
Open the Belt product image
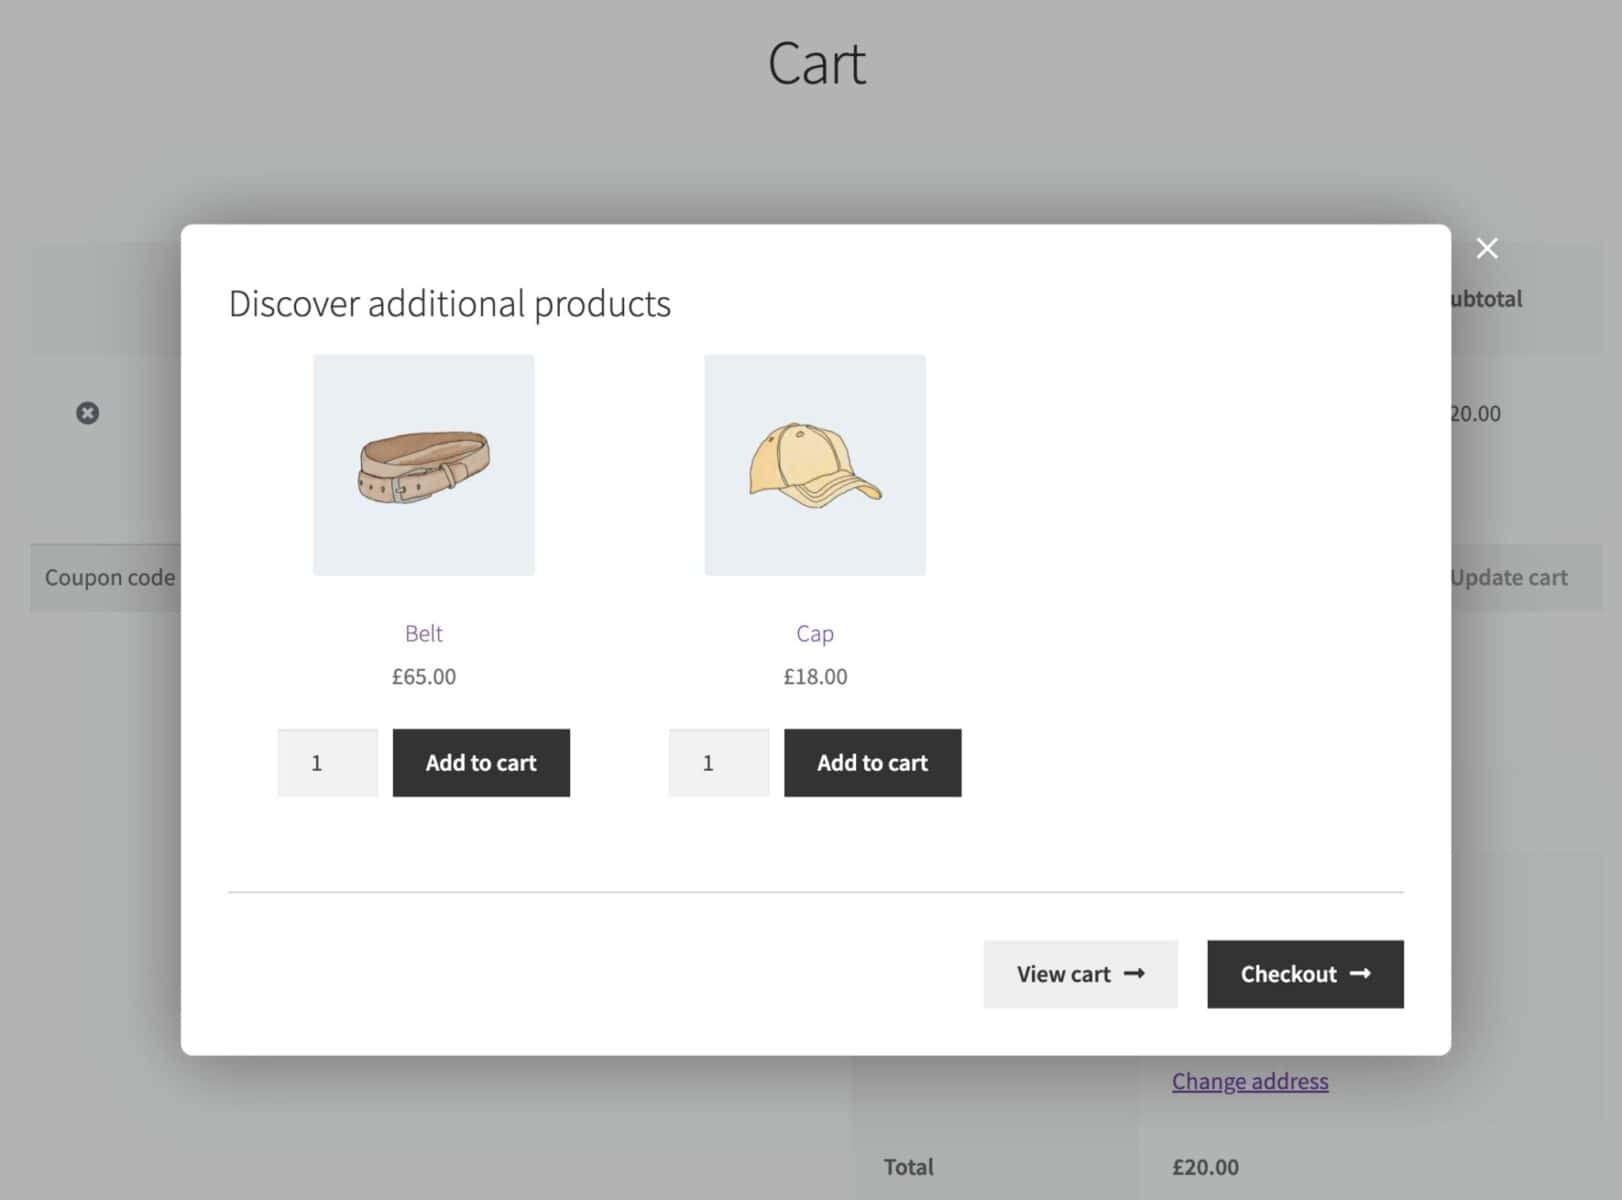[x=424, y=465]
